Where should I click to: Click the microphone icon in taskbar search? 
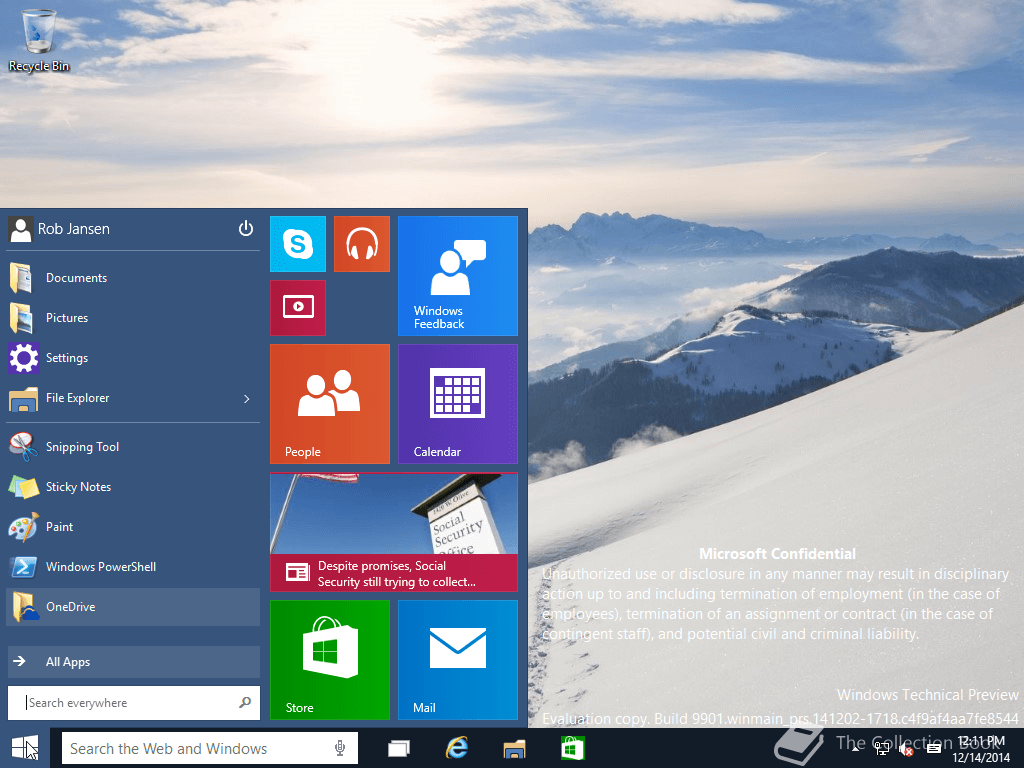tap(340, 748)
